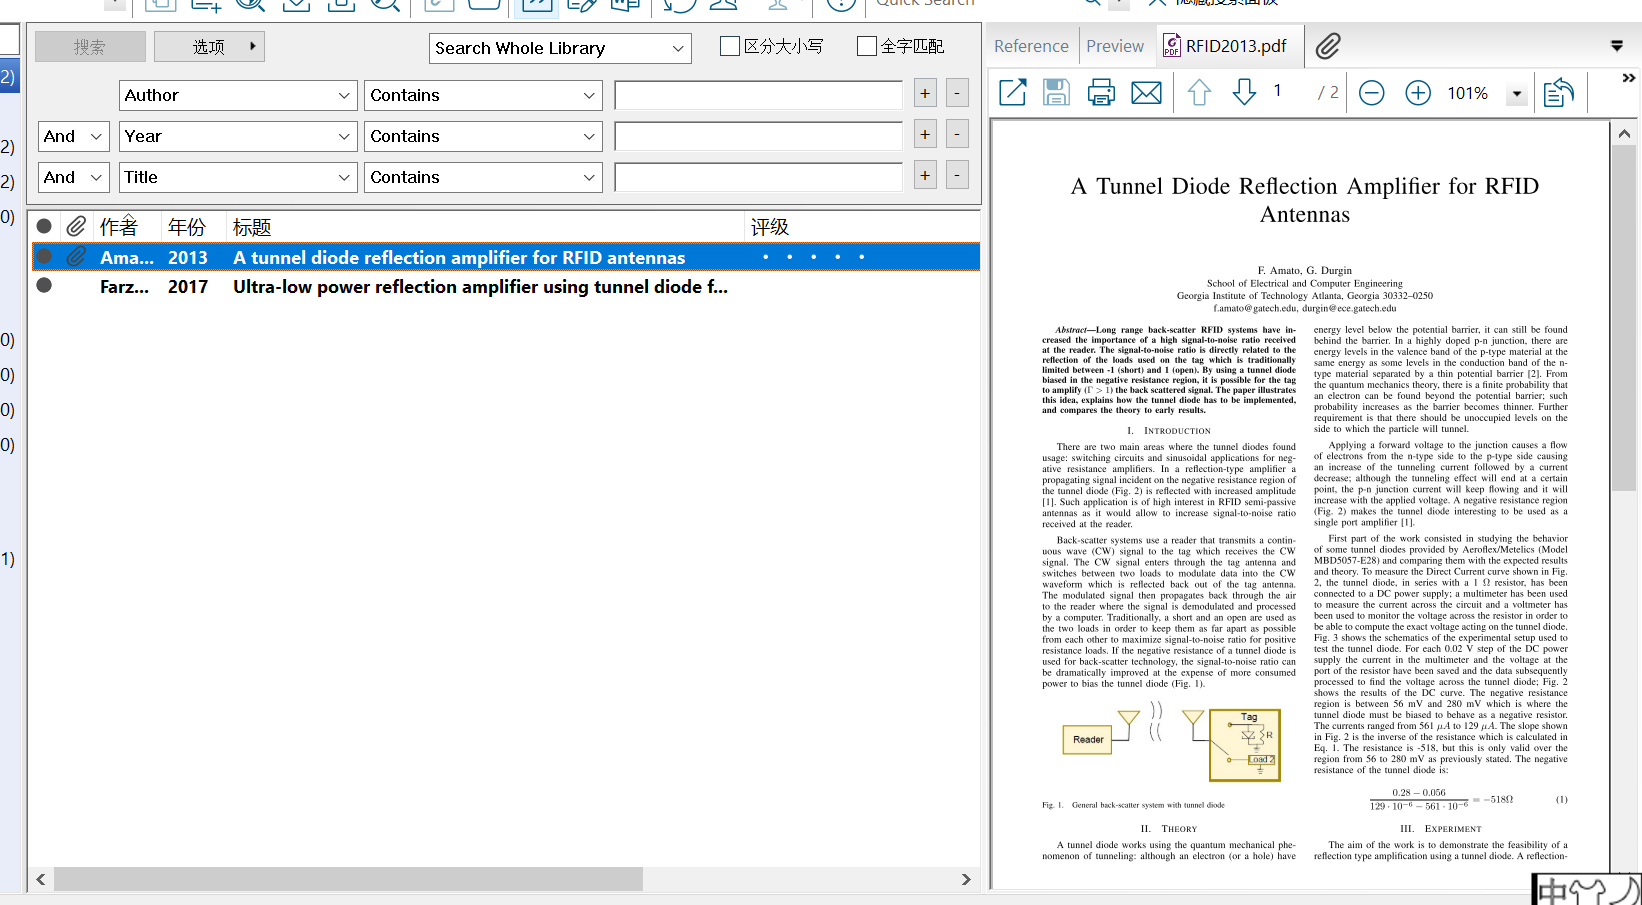Zoom in on the PDF
This screenshot has height=905, width=1642.
(x=1418, y=93)
